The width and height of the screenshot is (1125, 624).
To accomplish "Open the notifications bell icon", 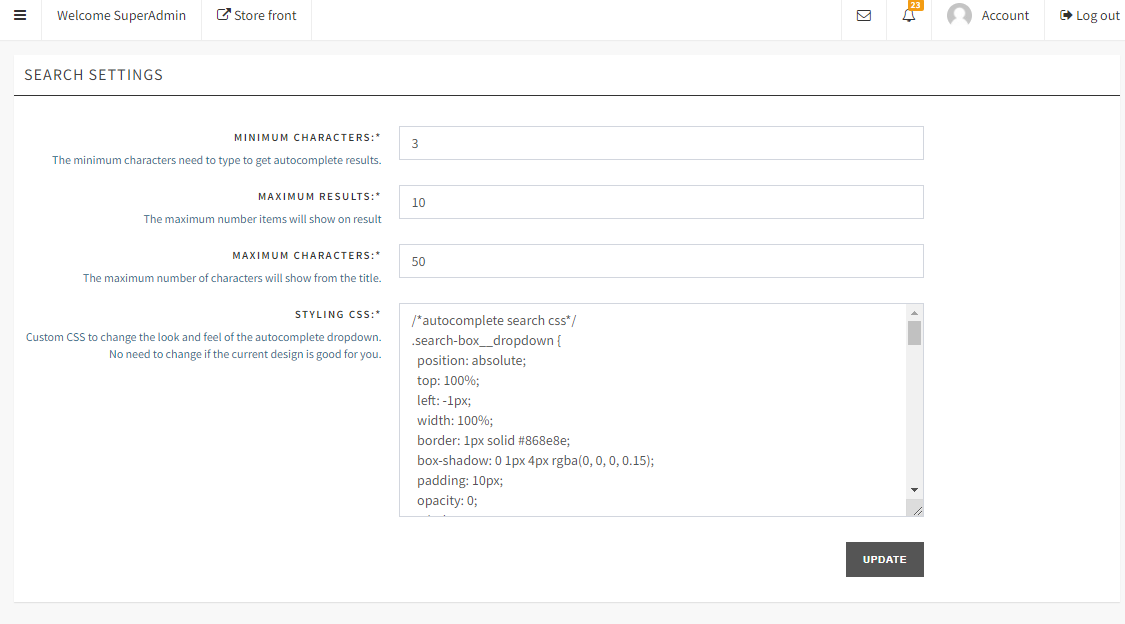I will click(909, 16).
